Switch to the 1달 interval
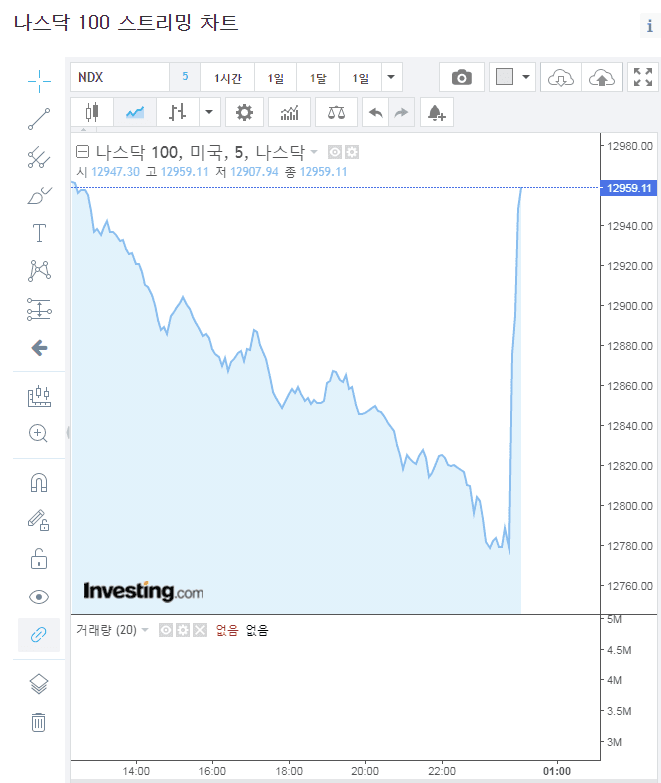 click(318, 78)
